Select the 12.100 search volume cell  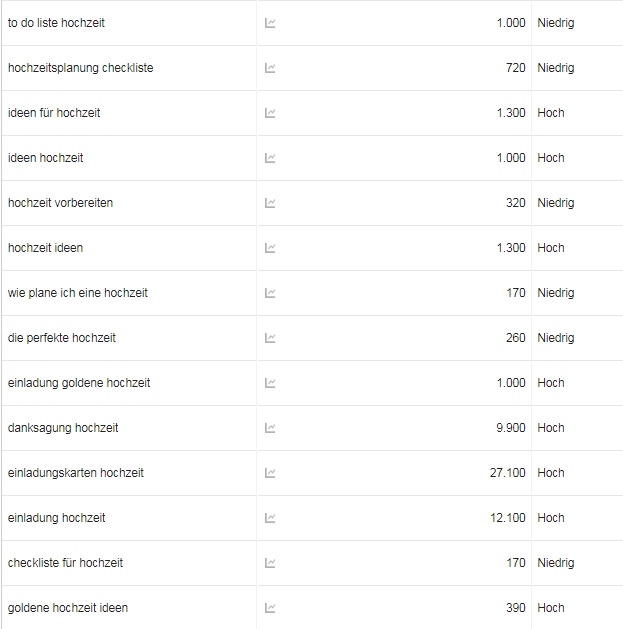pos(507,517)
